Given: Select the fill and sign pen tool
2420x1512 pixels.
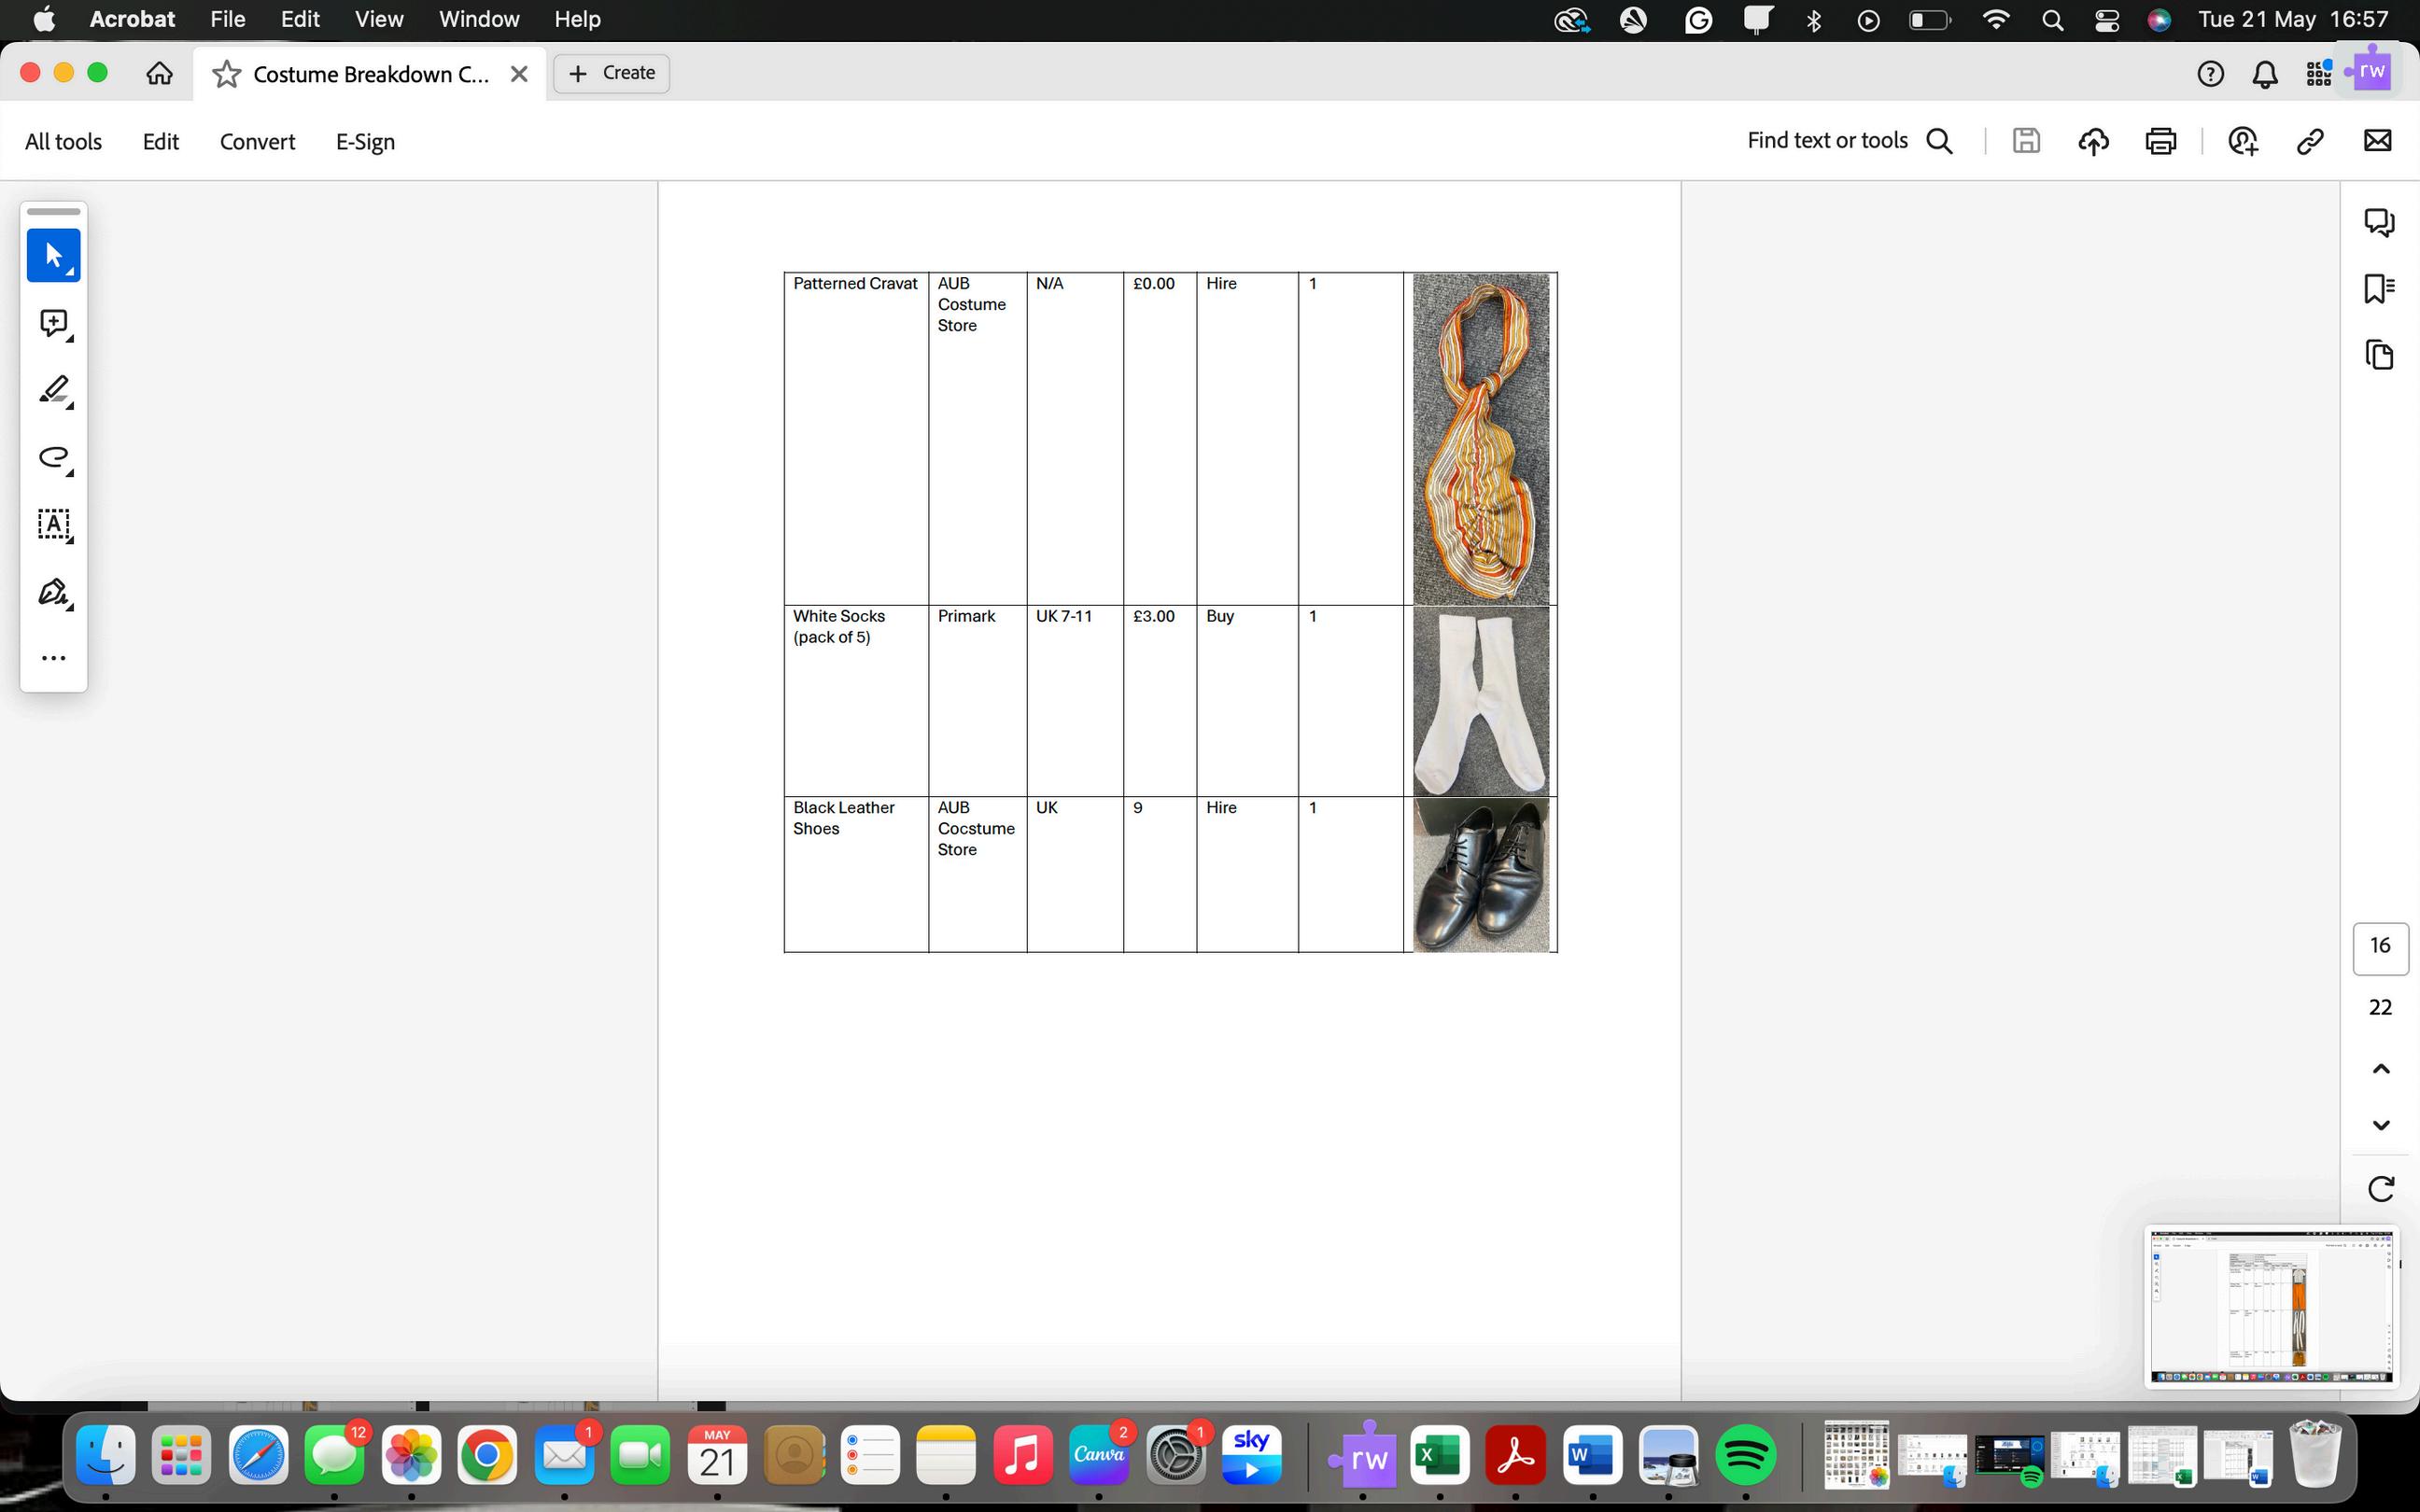Looking at the screenshot, I should pyautogui.click(x=53, y=592).
